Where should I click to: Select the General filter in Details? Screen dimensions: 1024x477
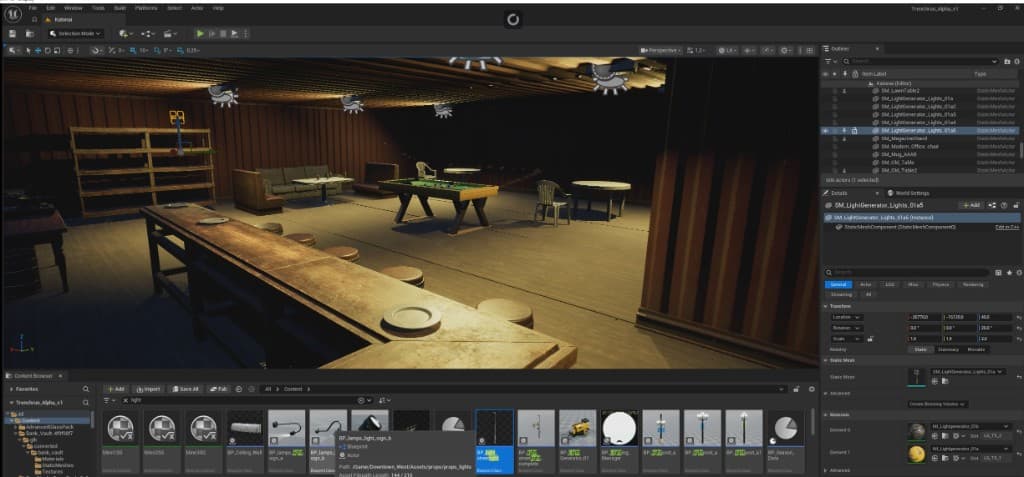[838, 285]
